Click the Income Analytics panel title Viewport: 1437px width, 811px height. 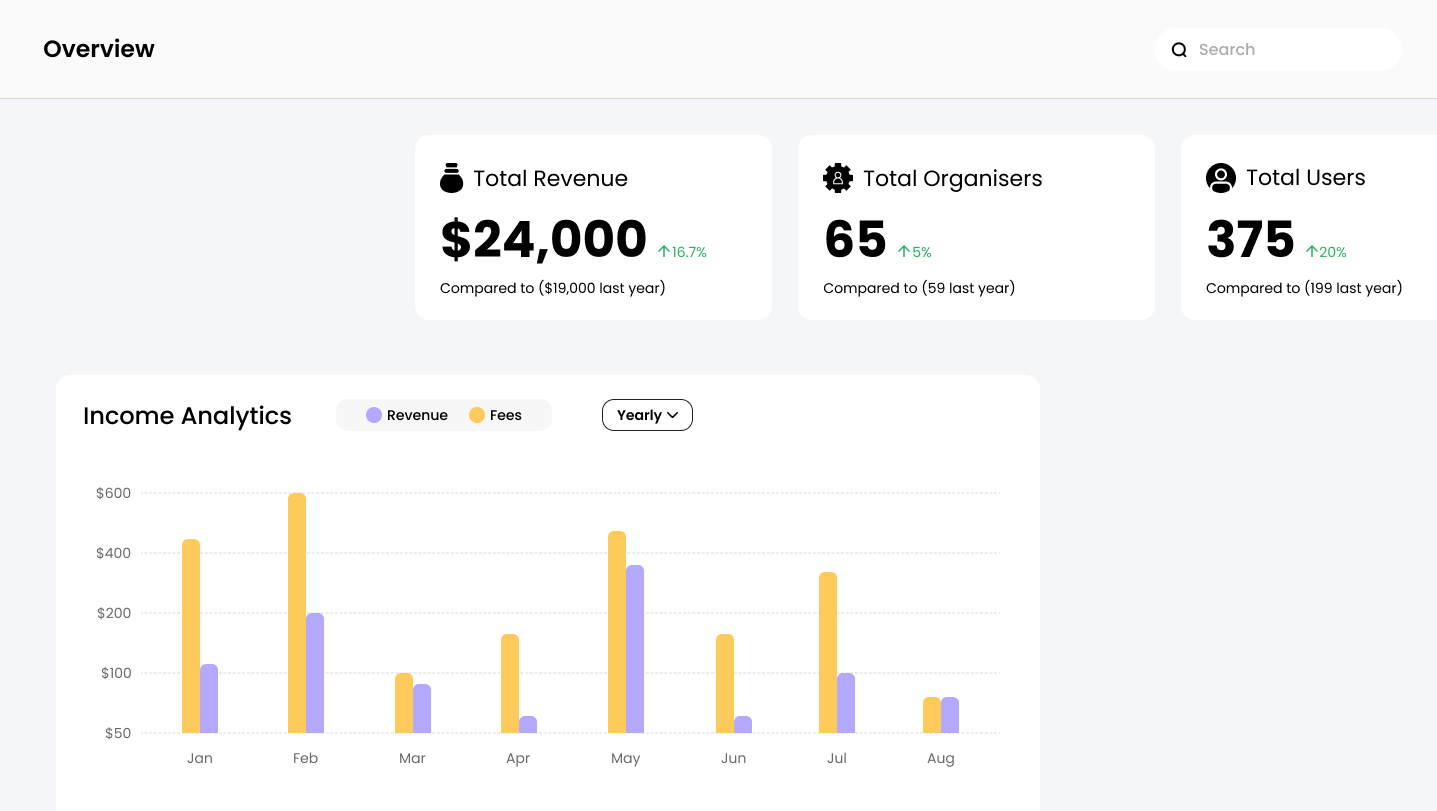click(x=186, y=415)
